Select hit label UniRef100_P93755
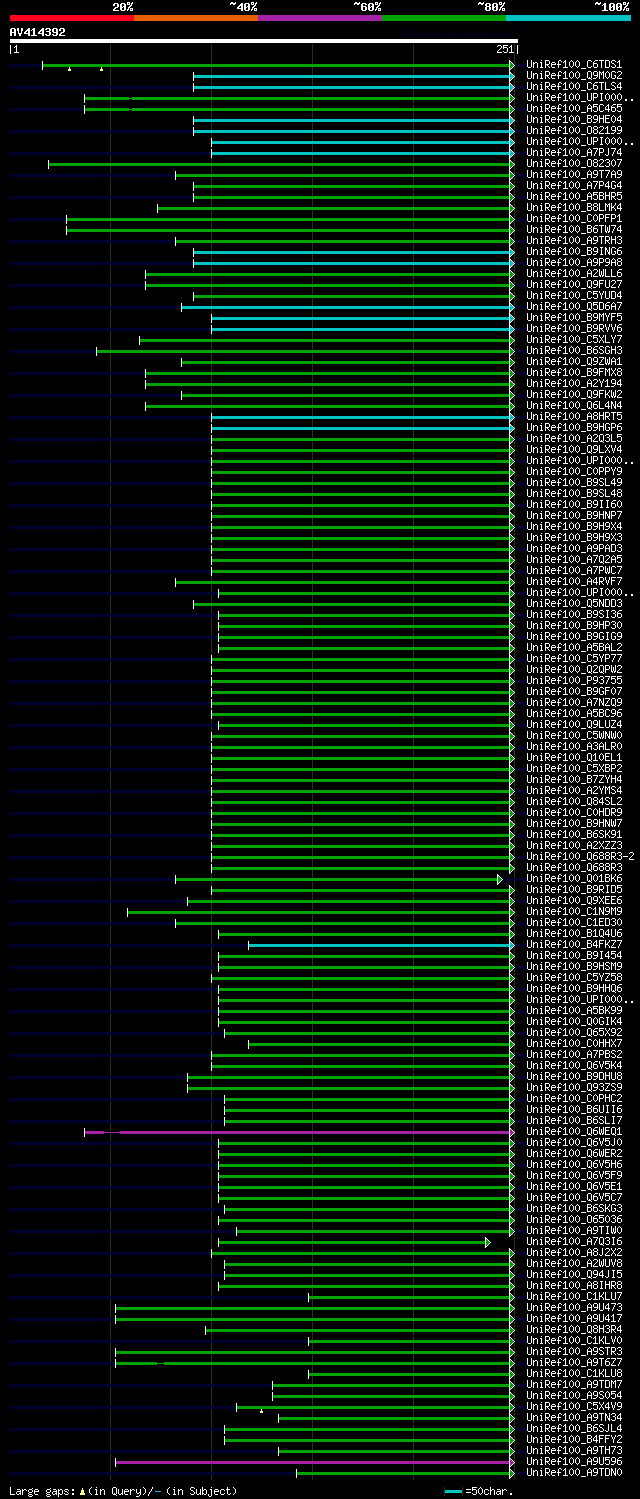Image resolution: width=640 pixels, height=1499 pixels. [x=574, y=681]
